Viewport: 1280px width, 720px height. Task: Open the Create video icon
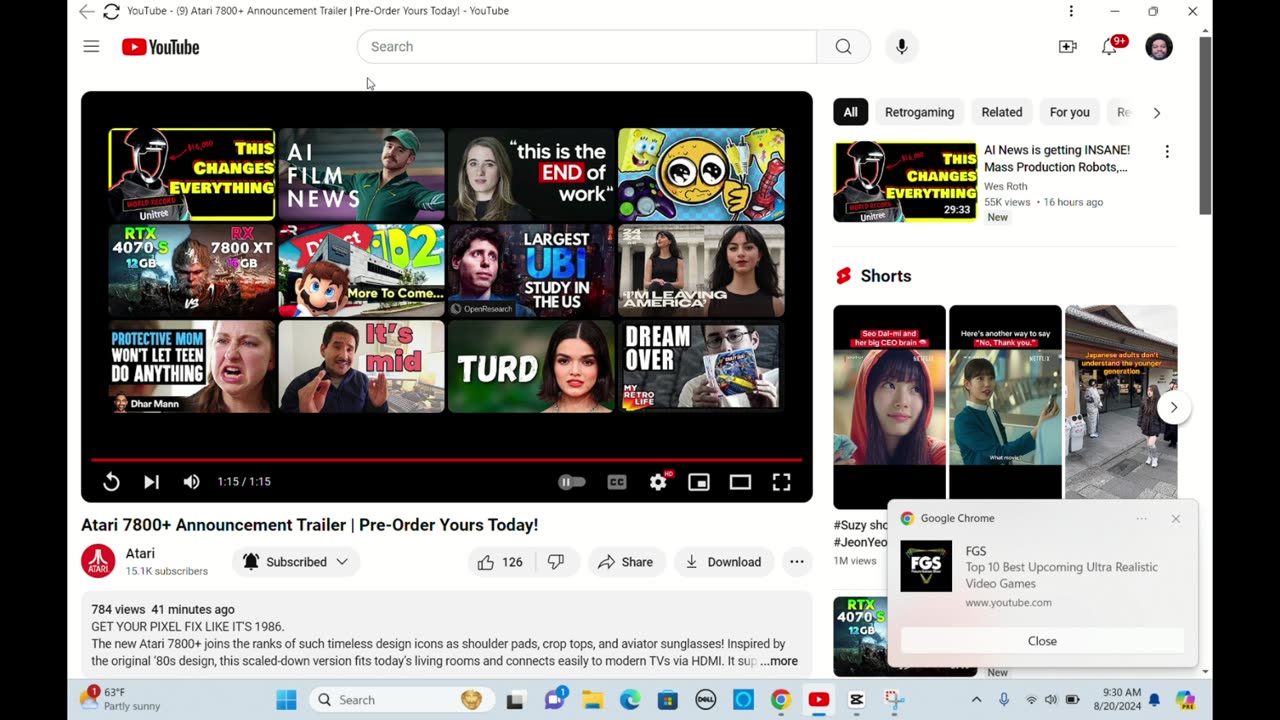(x=1068, y=47)
